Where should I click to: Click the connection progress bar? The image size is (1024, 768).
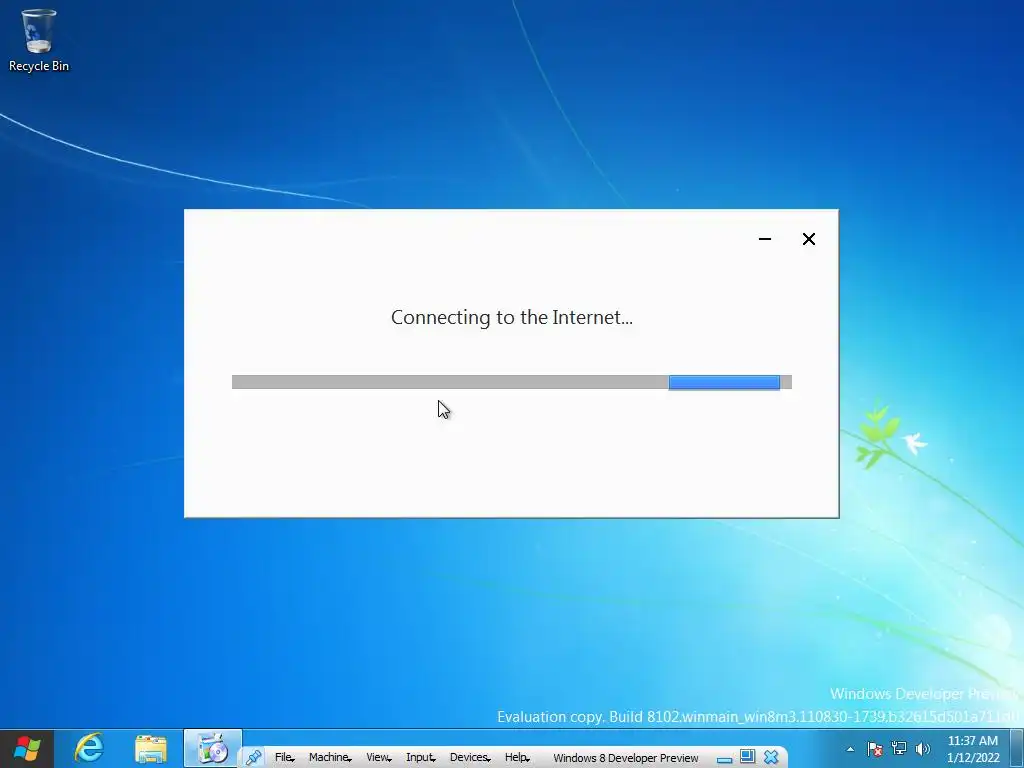point(511,382)
